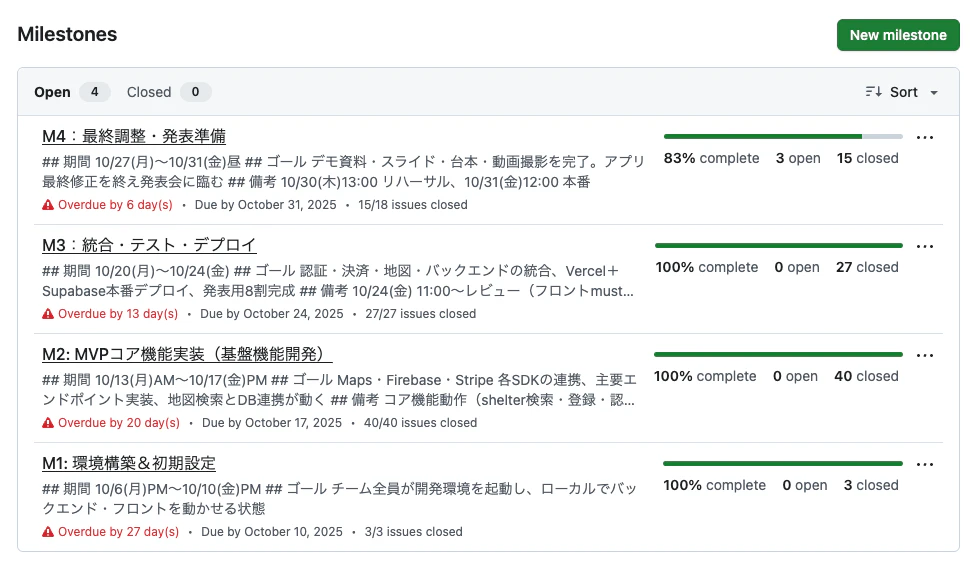The image size is (977, 571).
Task: Open milestone M3：統合・テスト・デプロイ
Action: tap(150, 245)
